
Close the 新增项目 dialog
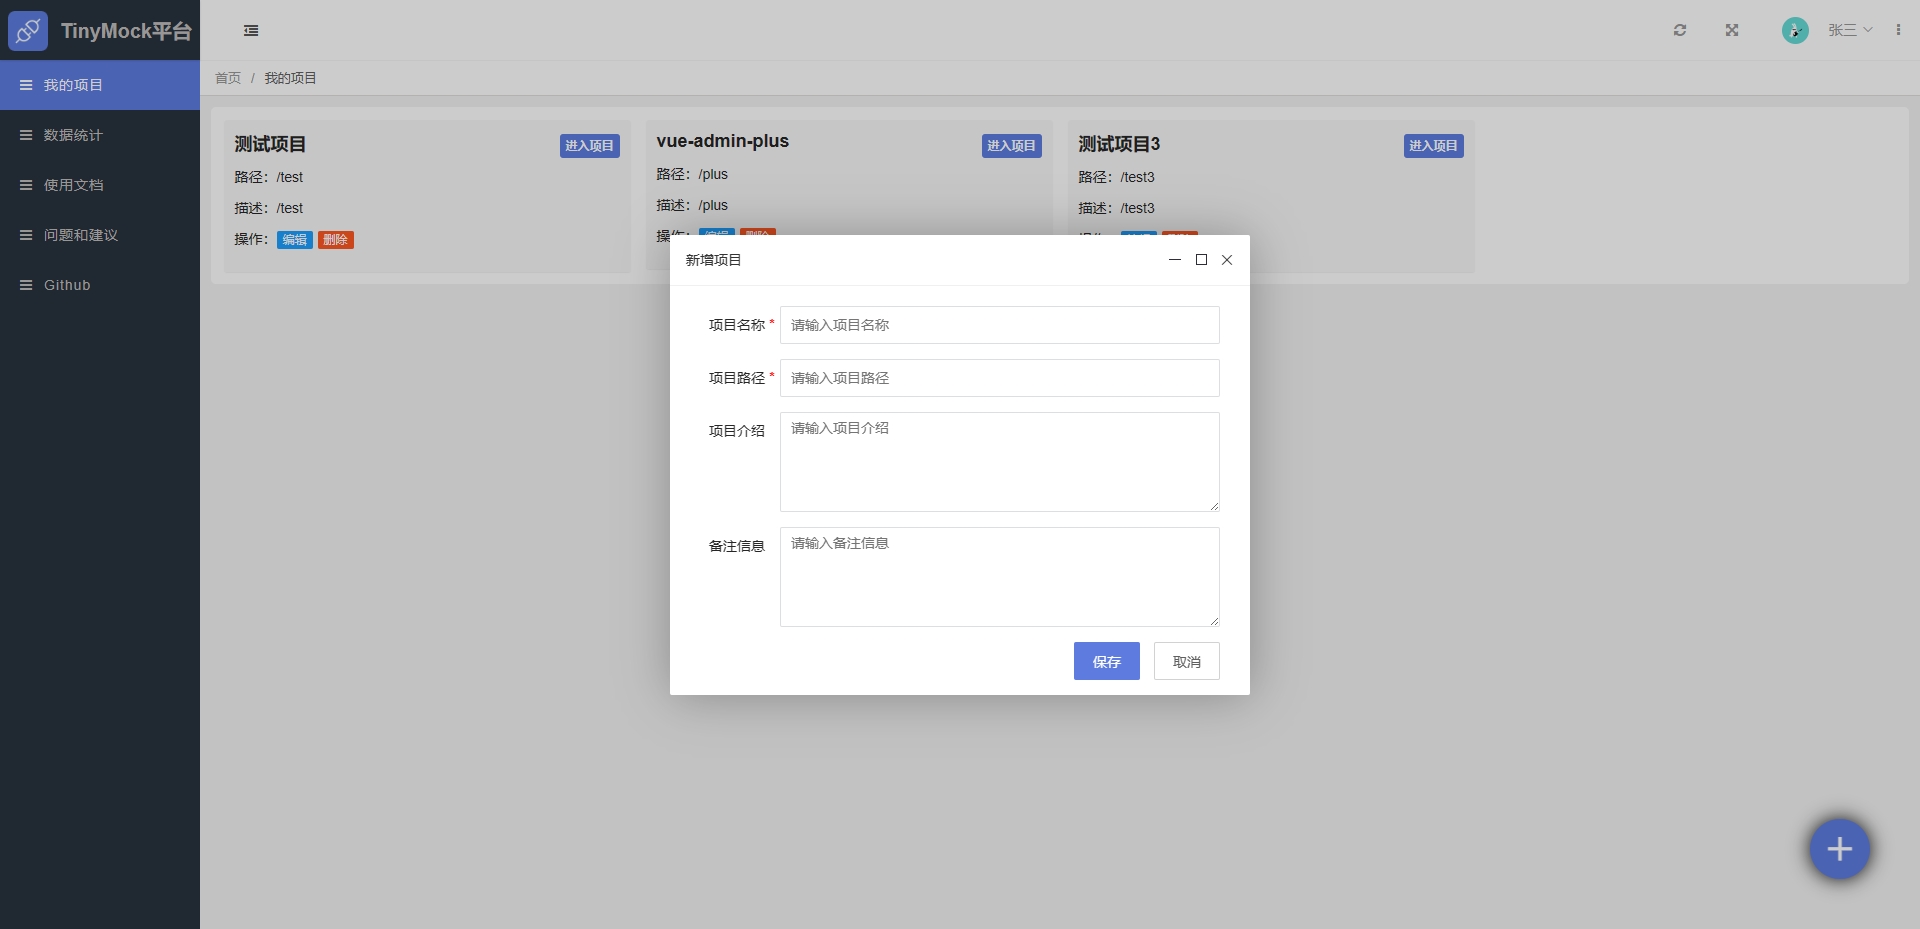click(x=1227, y=260)
